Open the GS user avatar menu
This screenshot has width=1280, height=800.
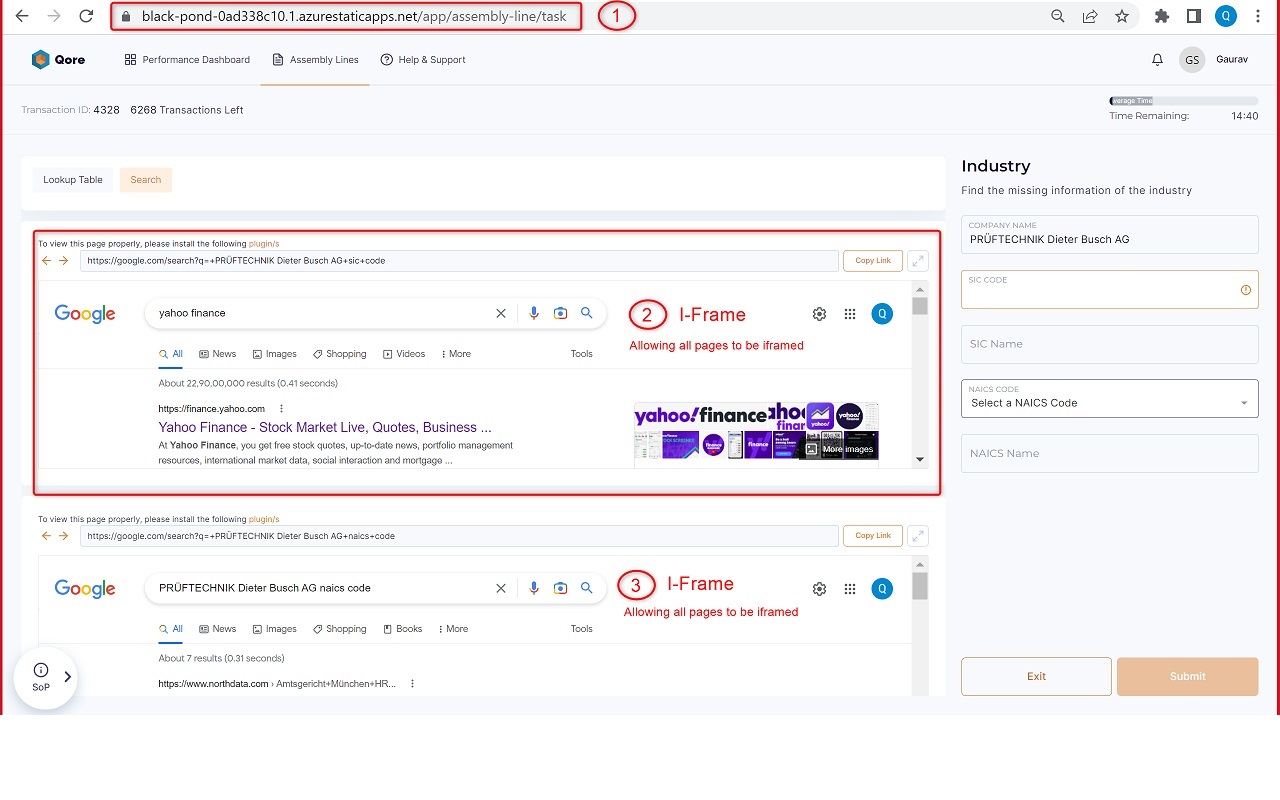(1192, 60)
